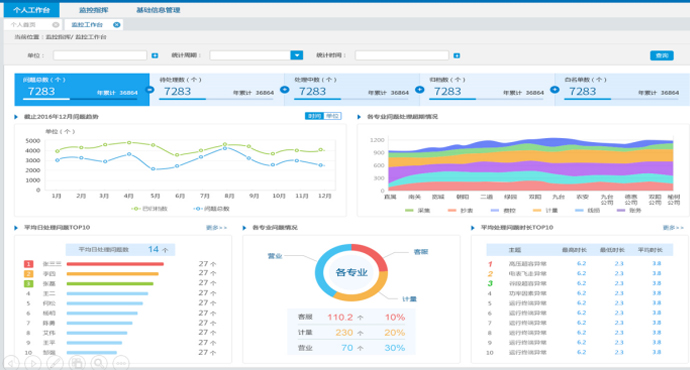The width and height of the screenshot is (690, 370).
Task: Click the plus icon beside 统计时间 field
Action: click(457, 55)
